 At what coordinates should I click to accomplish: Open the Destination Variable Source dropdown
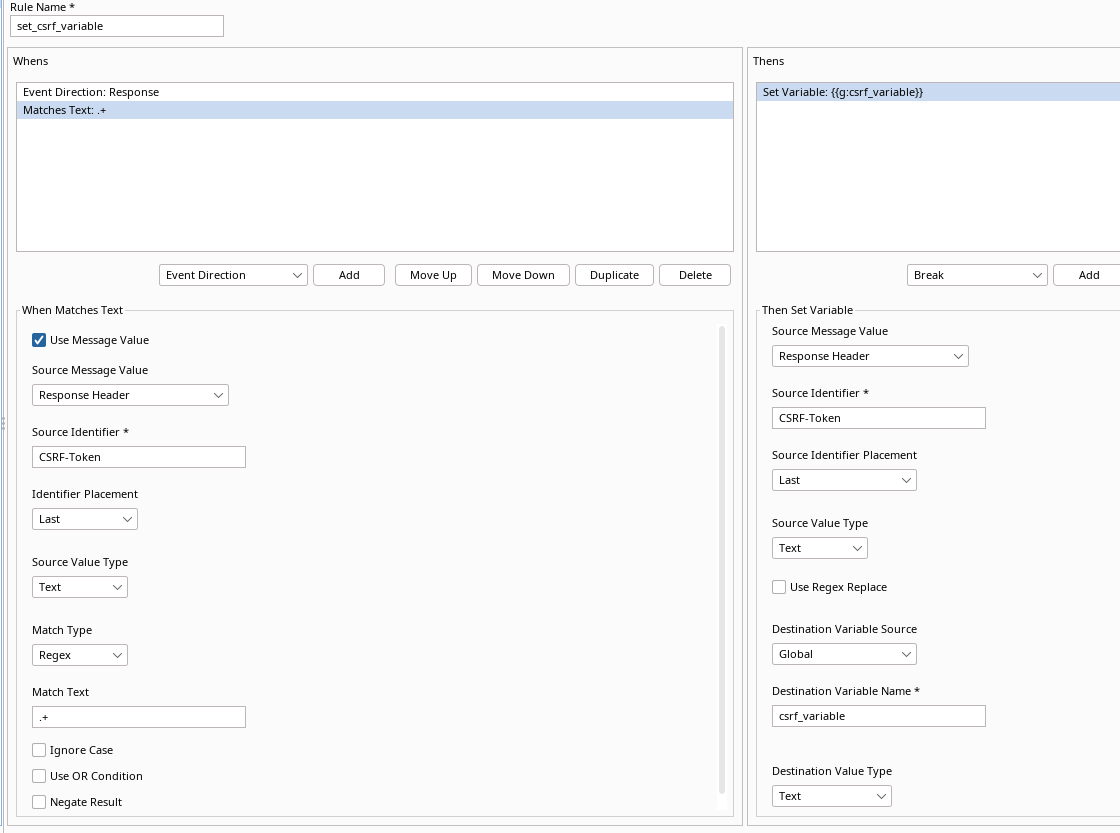844,653
